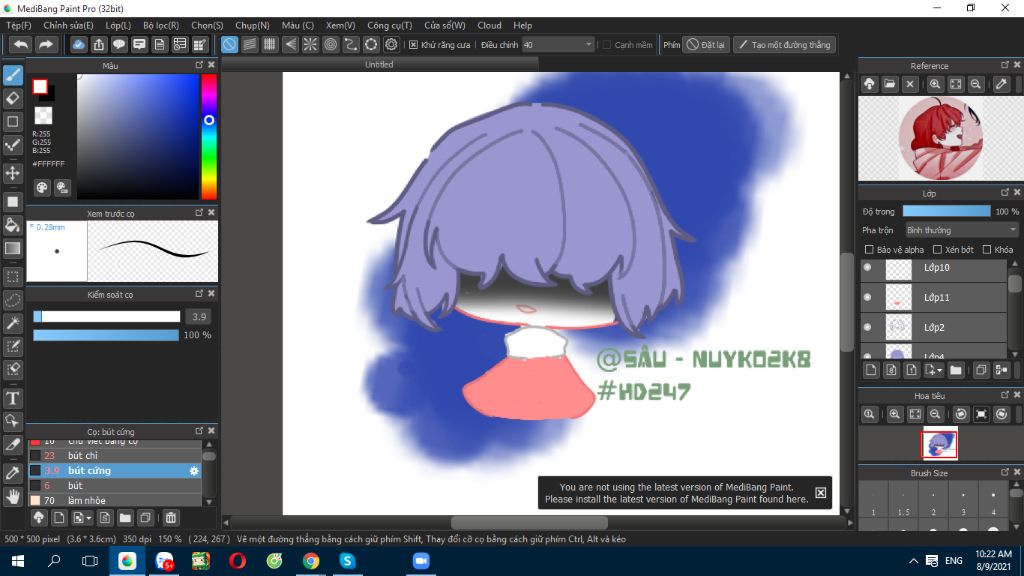Add a new folder in the layer panel

955,370
